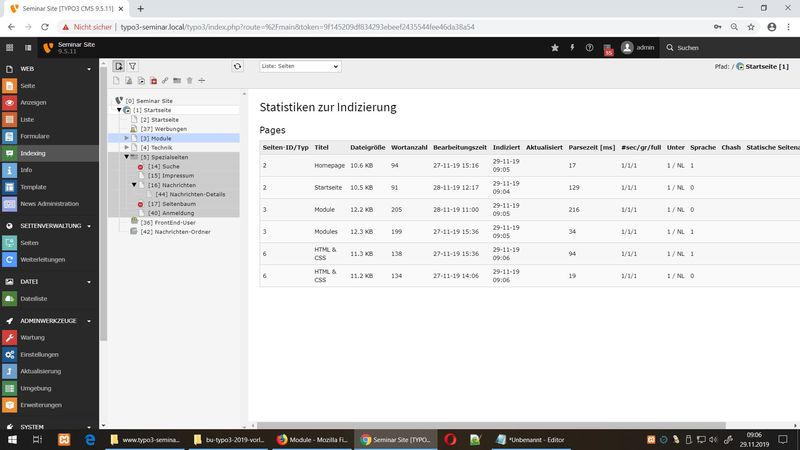The height and width of the screenshot is (450, 800).
Task: Expand the Technik page tree node
Action: (x=127, y=147)
